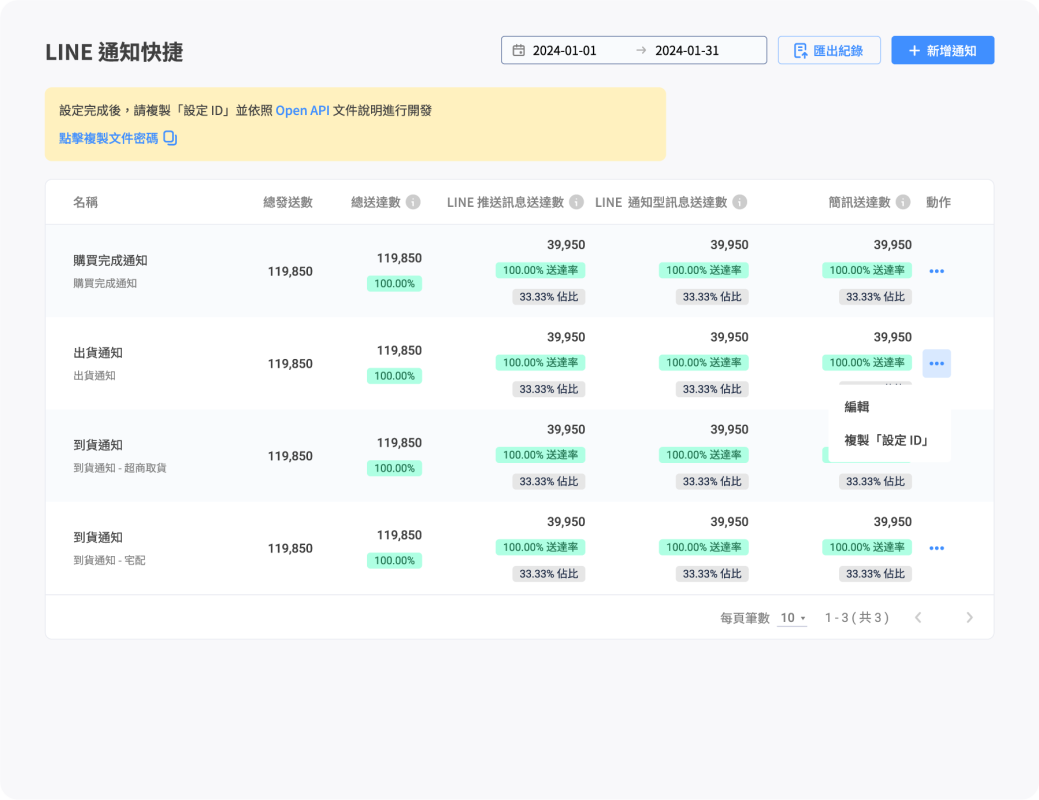
Task: Click the 總發送數 column header
Action: pos(288,202)
